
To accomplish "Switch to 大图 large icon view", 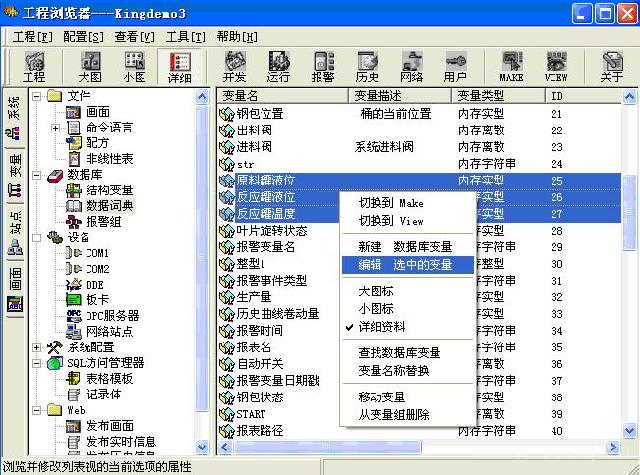I will [x=90, y=67].
